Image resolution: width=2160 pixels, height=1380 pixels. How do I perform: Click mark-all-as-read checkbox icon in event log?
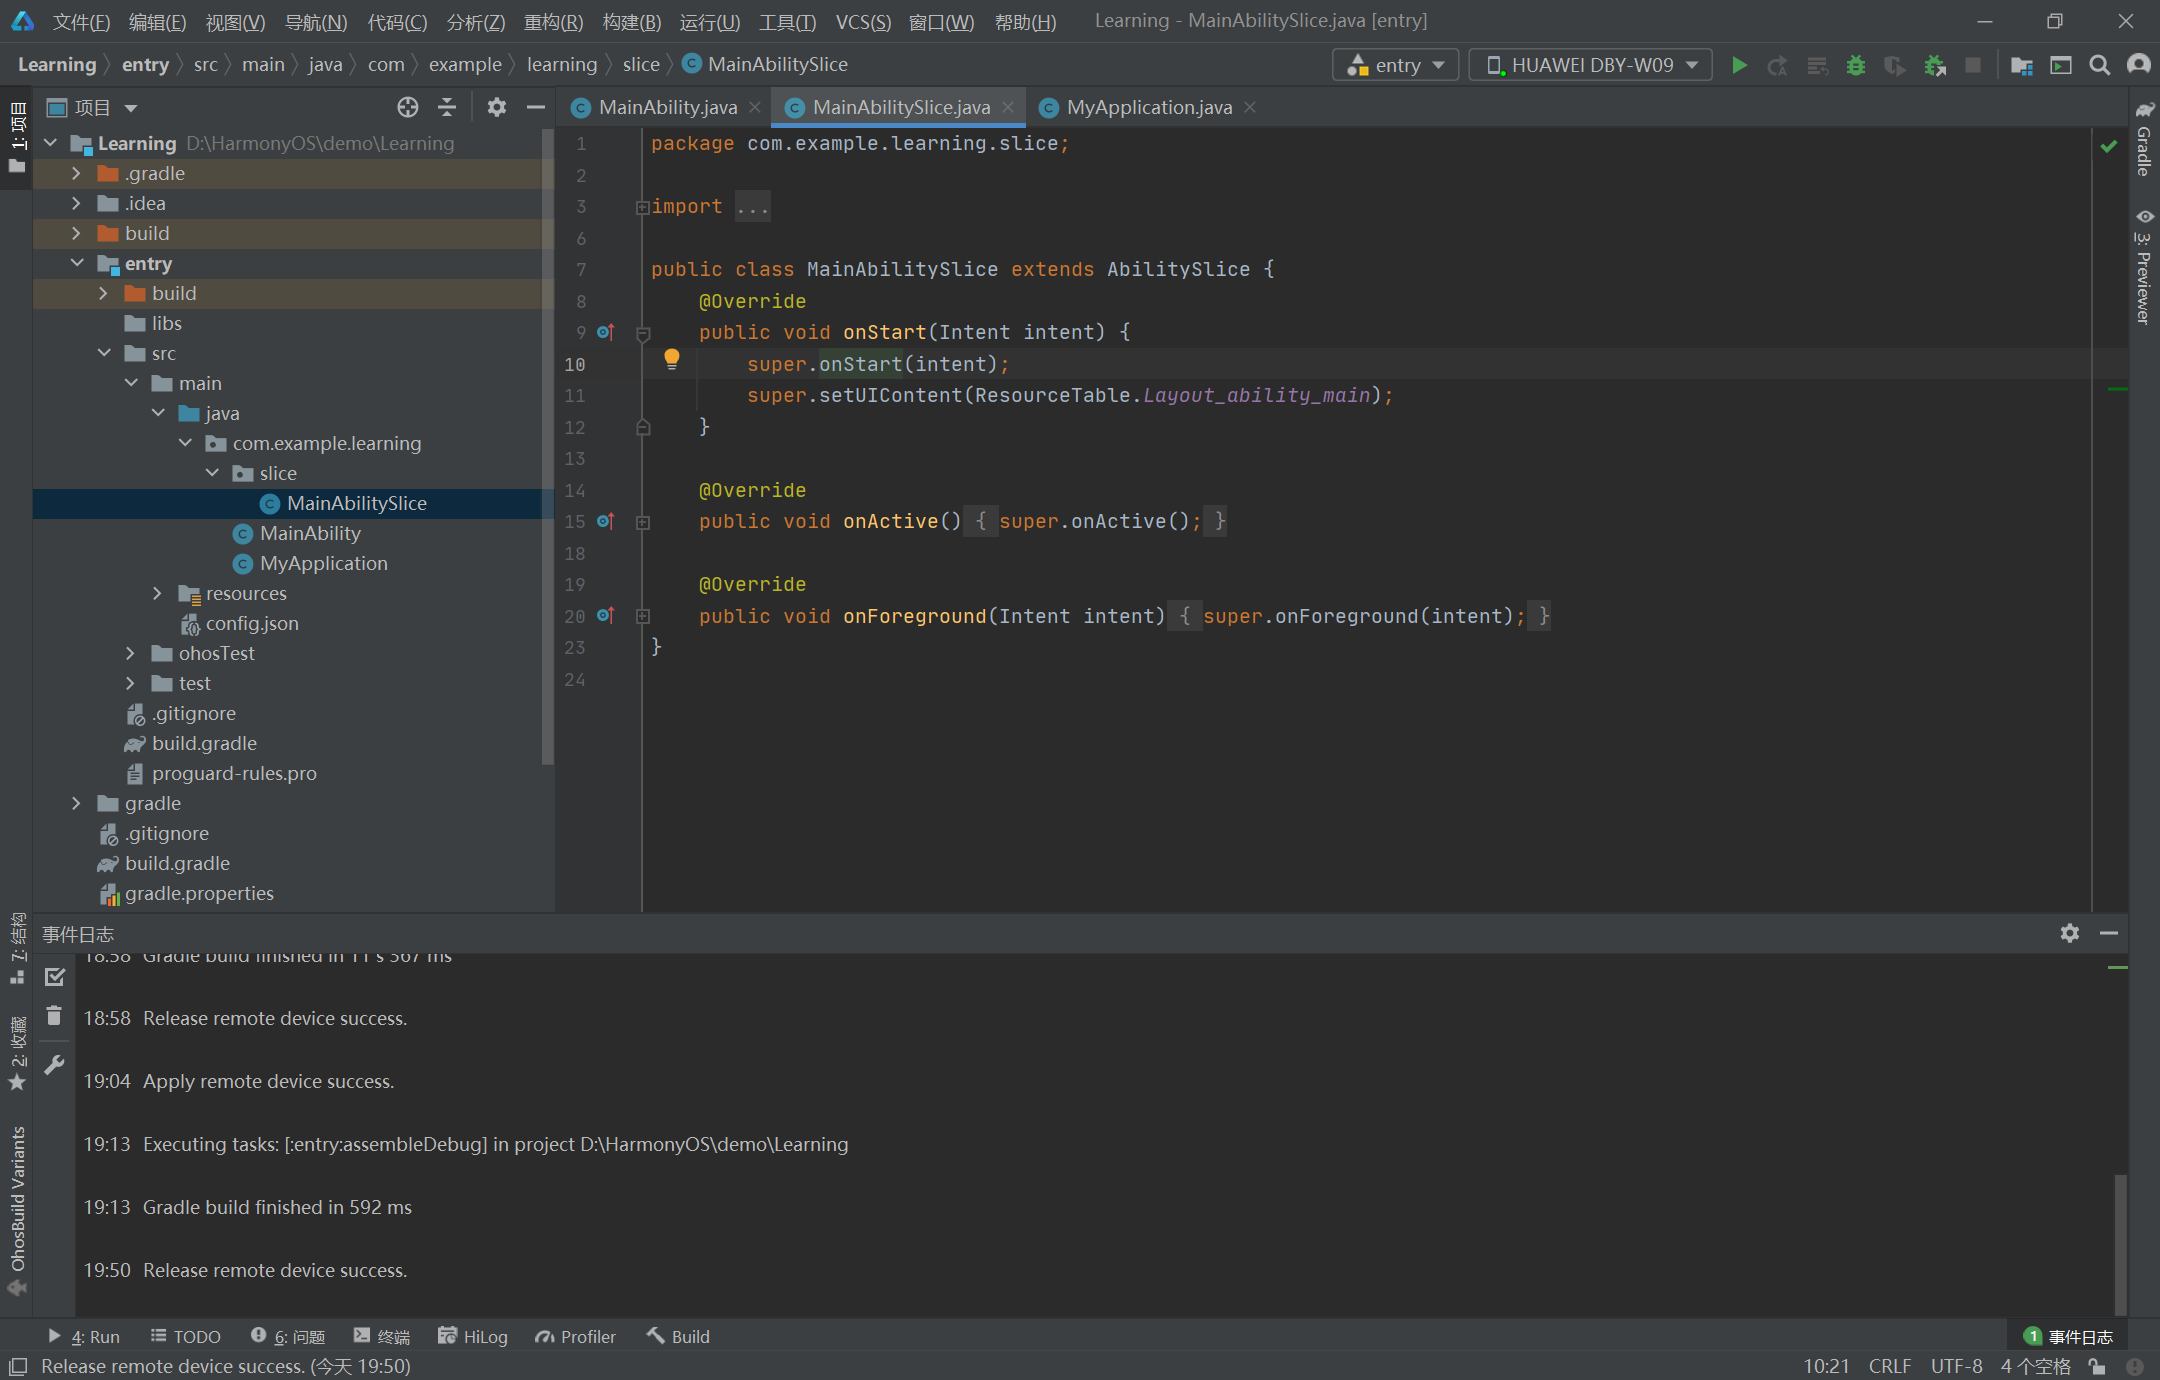point(54,977)
